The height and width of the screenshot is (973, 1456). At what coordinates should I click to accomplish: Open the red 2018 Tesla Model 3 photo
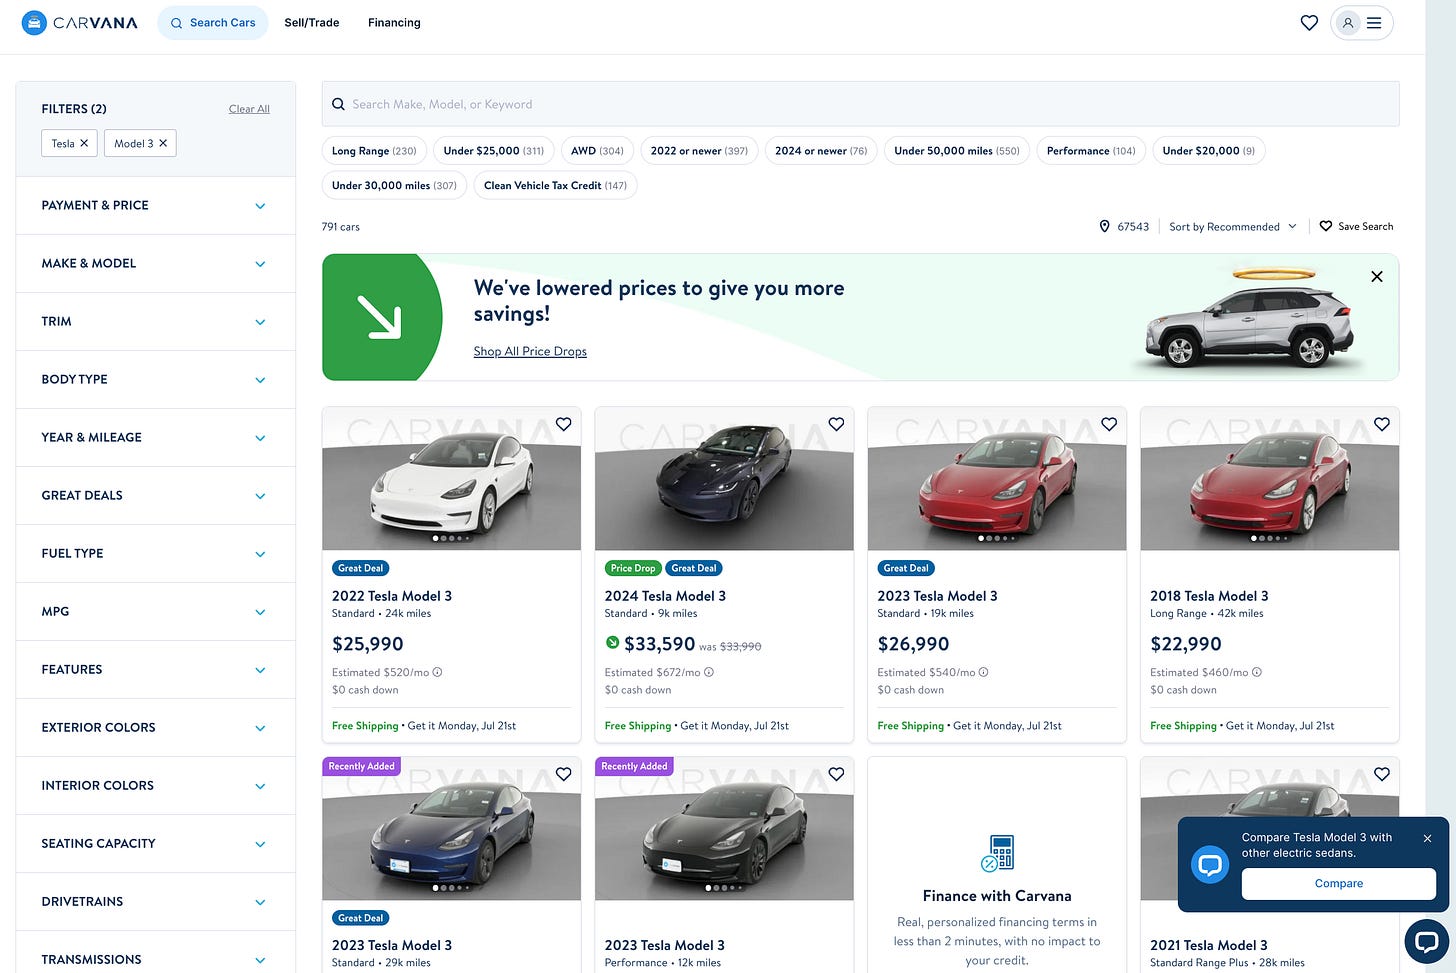pyautogui.click(x=1269, y=479)
